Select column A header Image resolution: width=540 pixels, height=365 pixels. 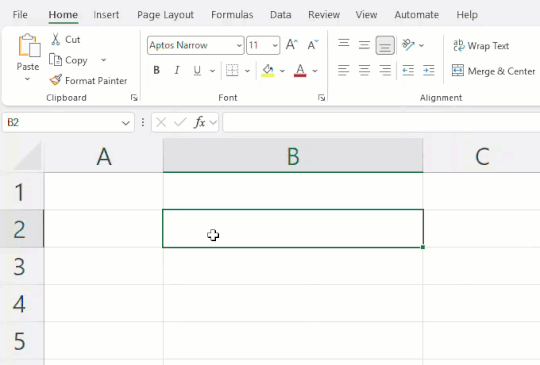pyautogui.click(x=104, y=157)
